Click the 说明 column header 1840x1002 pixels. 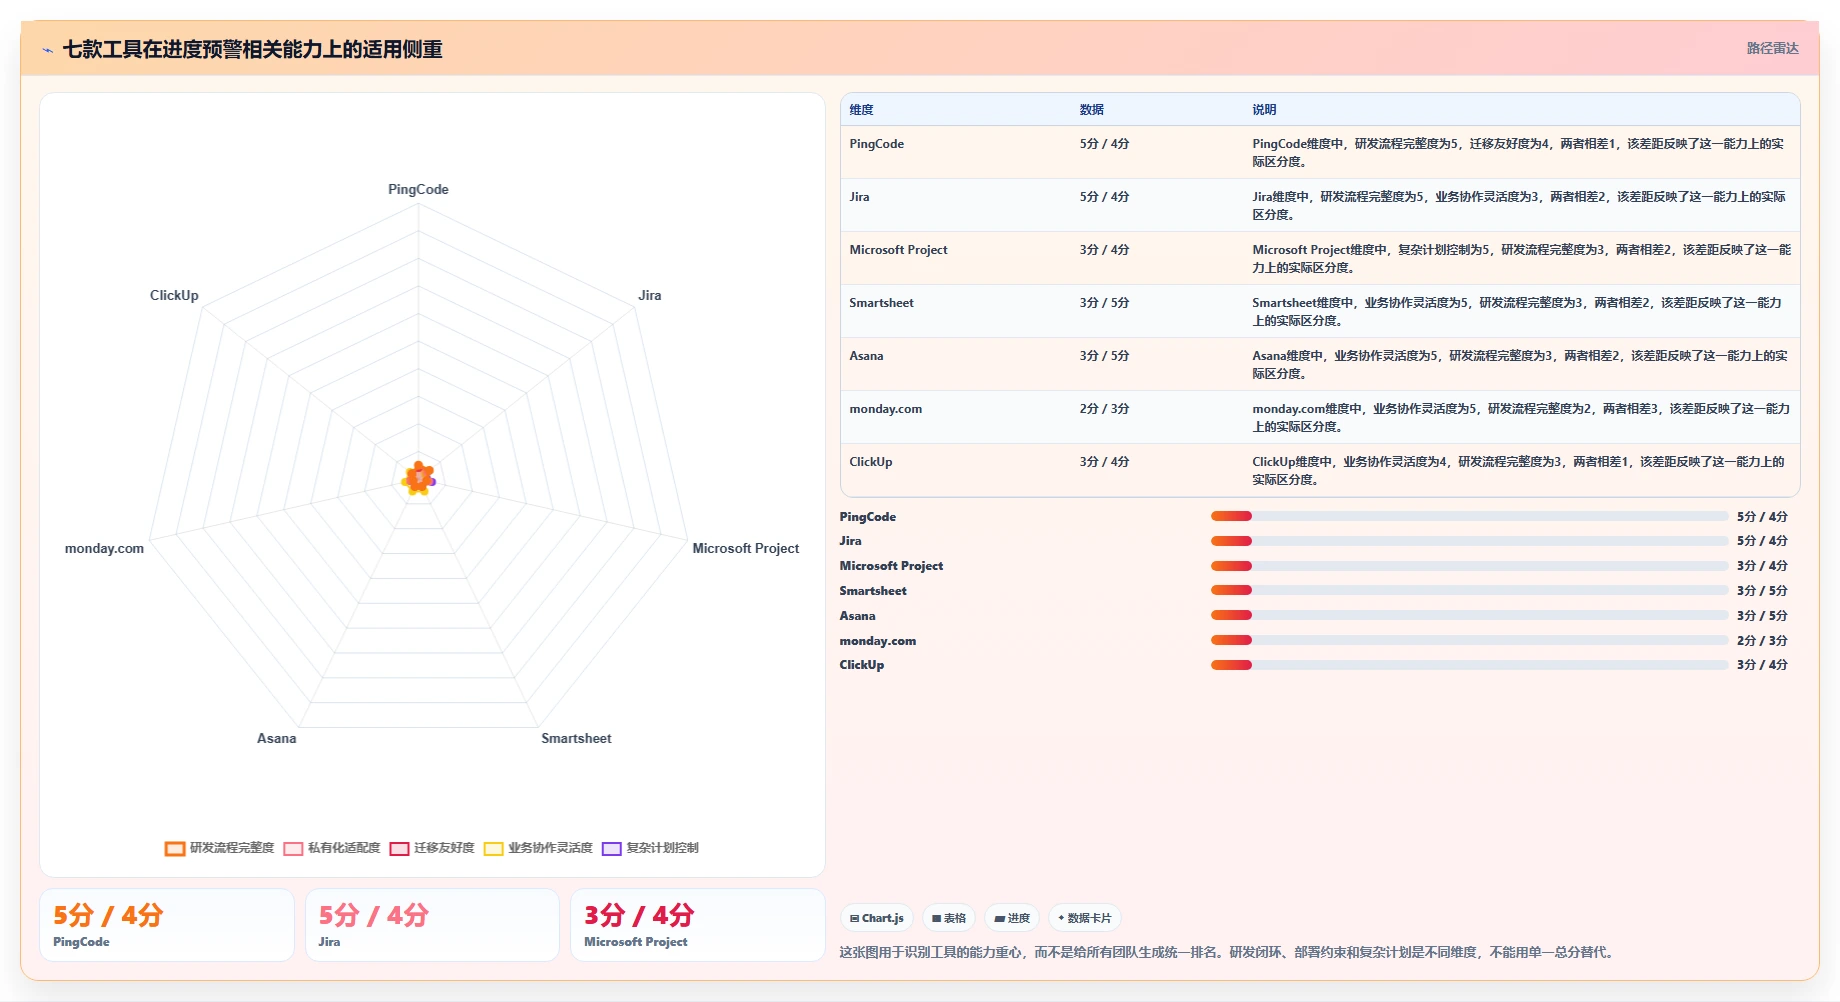[1264, 110]
